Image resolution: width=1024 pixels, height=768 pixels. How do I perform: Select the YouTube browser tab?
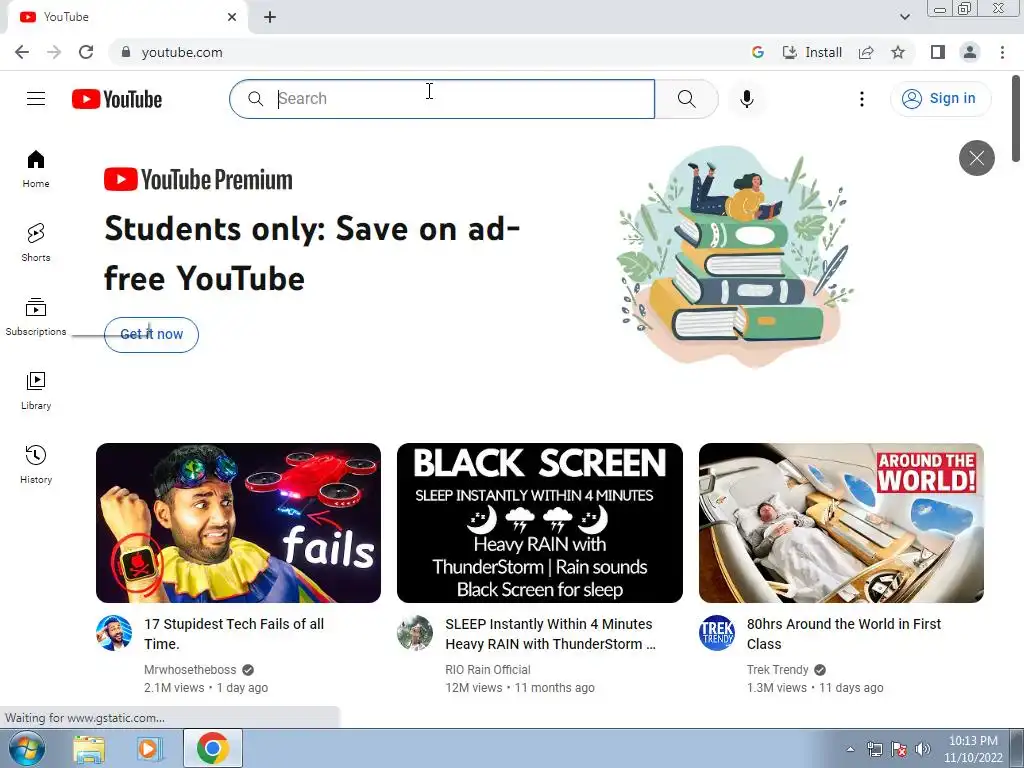coord(127,17)
